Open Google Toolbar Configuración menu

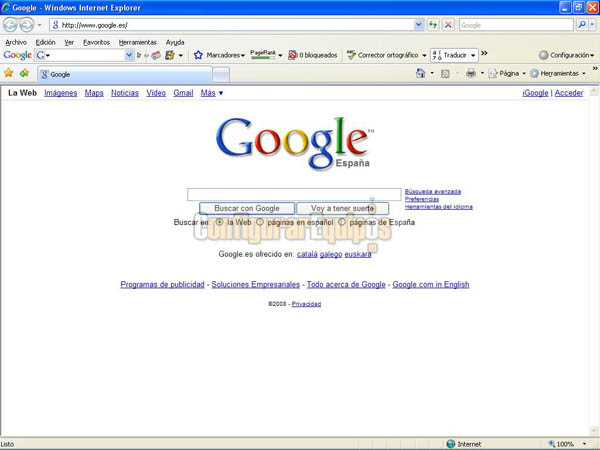pyautogui.click(x=566, y=55)
